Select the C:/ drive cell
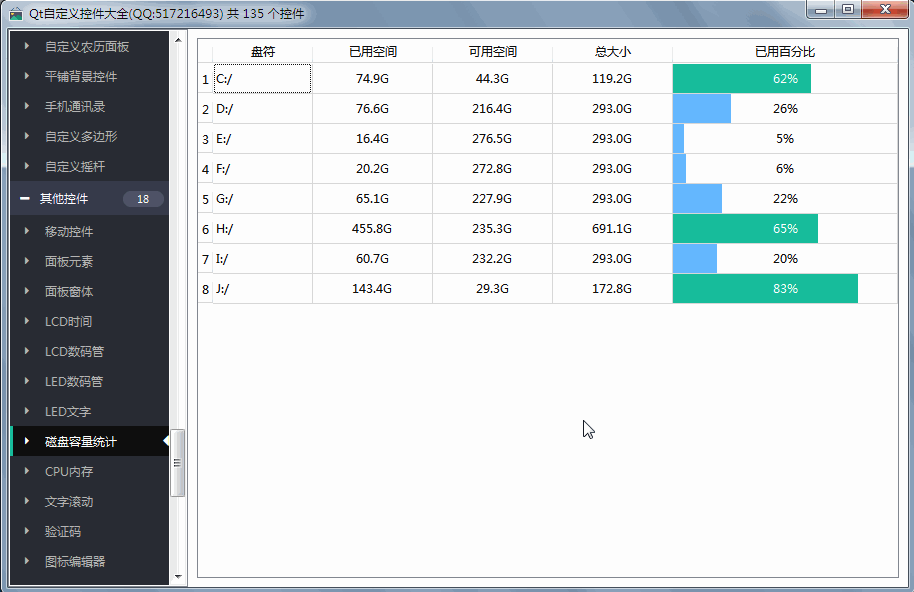Screen dimensions: 914x592 (x=262, y=79)
